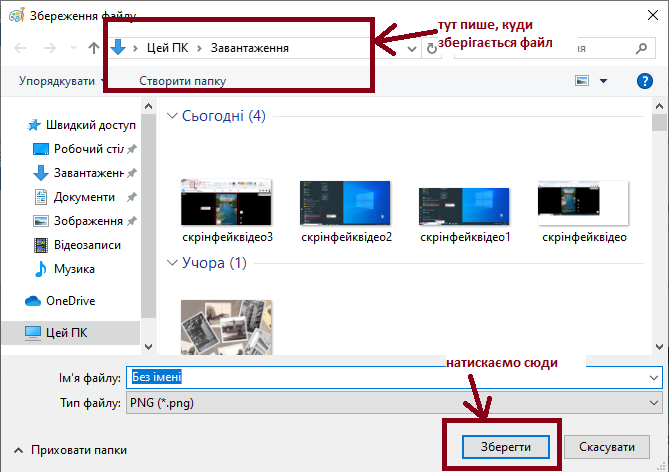The height and width of the screenshot is (472, 669).
Task: Expand the Упорядкувати menu
Action: click(x=63, y=81)
